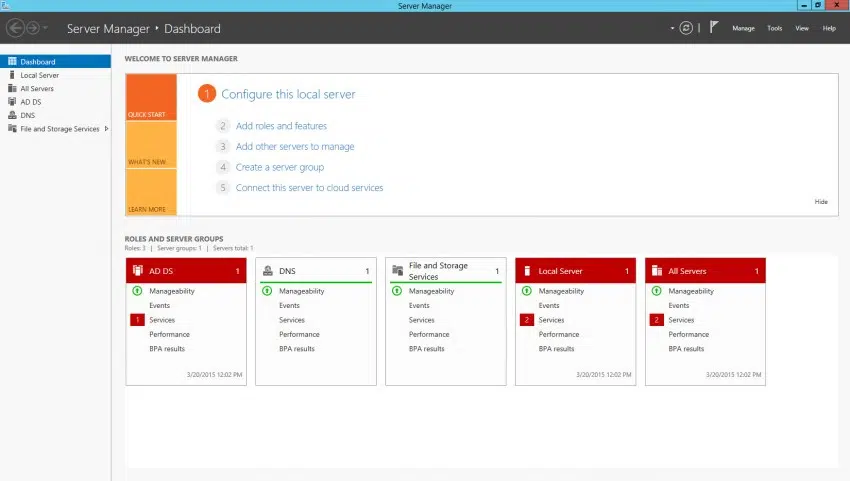Click the Local Server sidebar icon
This screenshot has width=850, height=481.
pyautogui.click(x=12, y=75)
